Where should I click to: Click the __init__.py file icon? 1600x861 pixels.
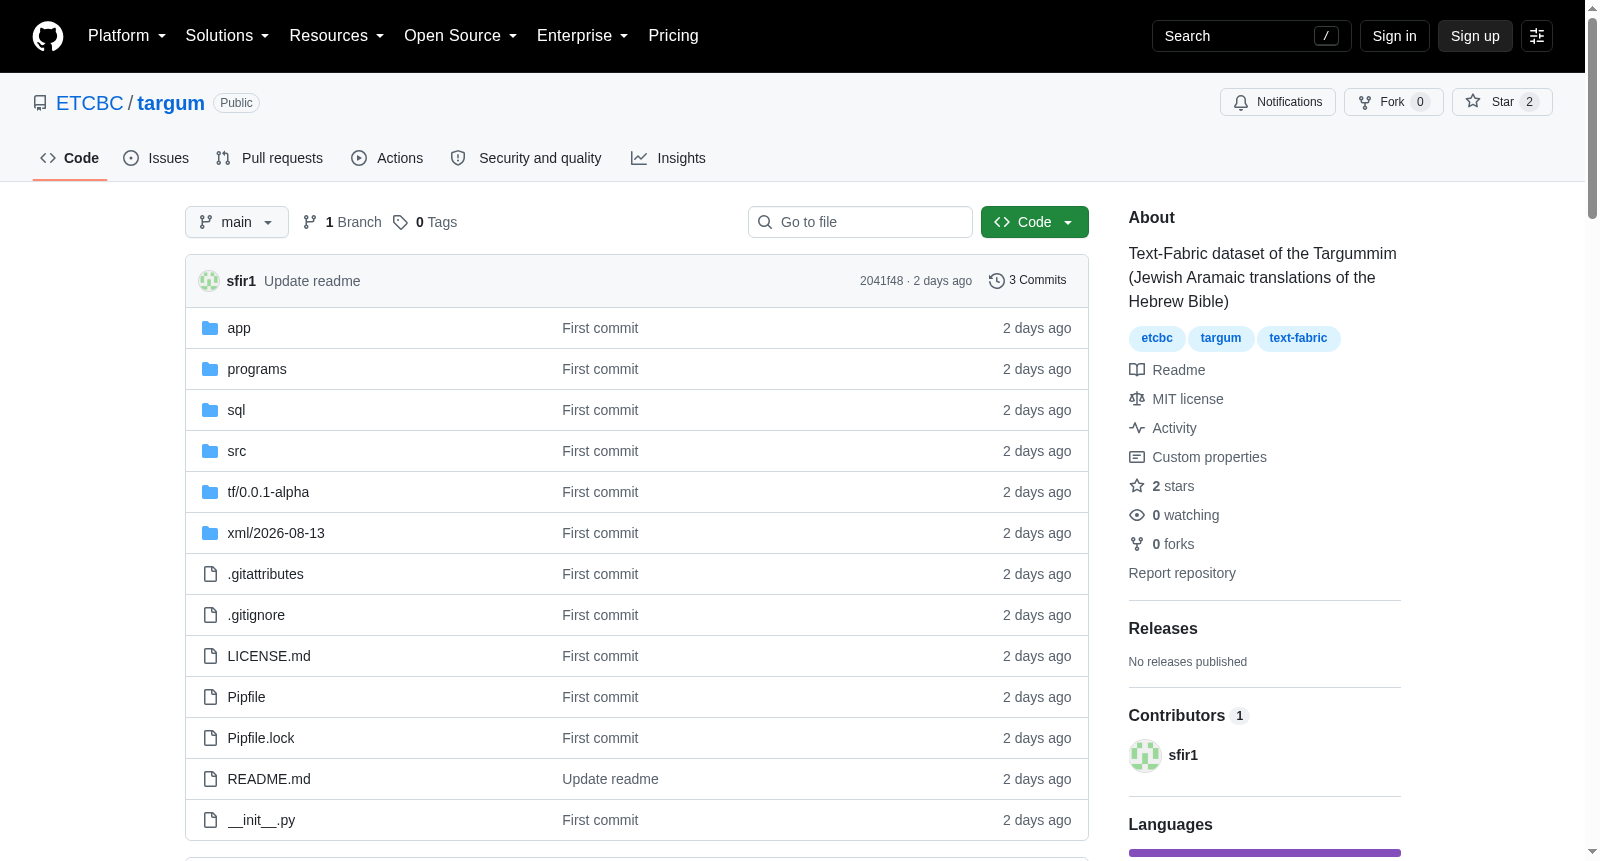(210, 820)
